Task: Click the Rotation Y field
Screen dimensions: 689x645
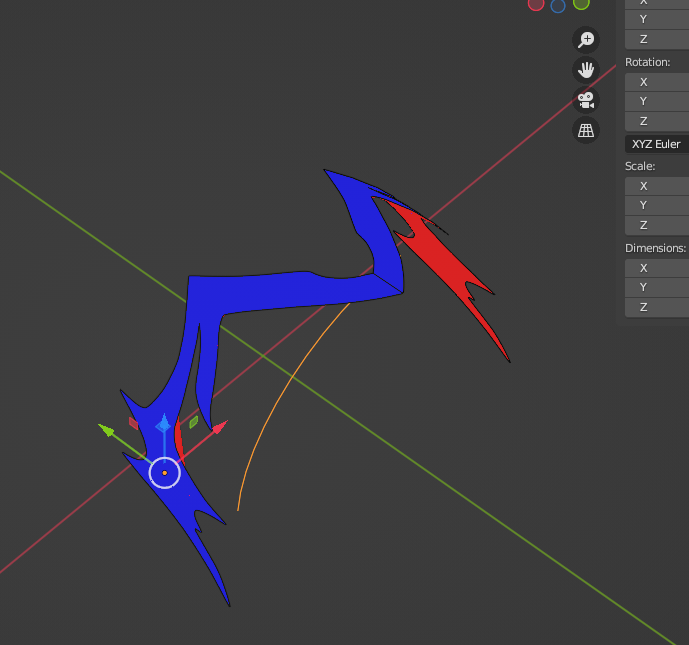Action: pos(657,101)
